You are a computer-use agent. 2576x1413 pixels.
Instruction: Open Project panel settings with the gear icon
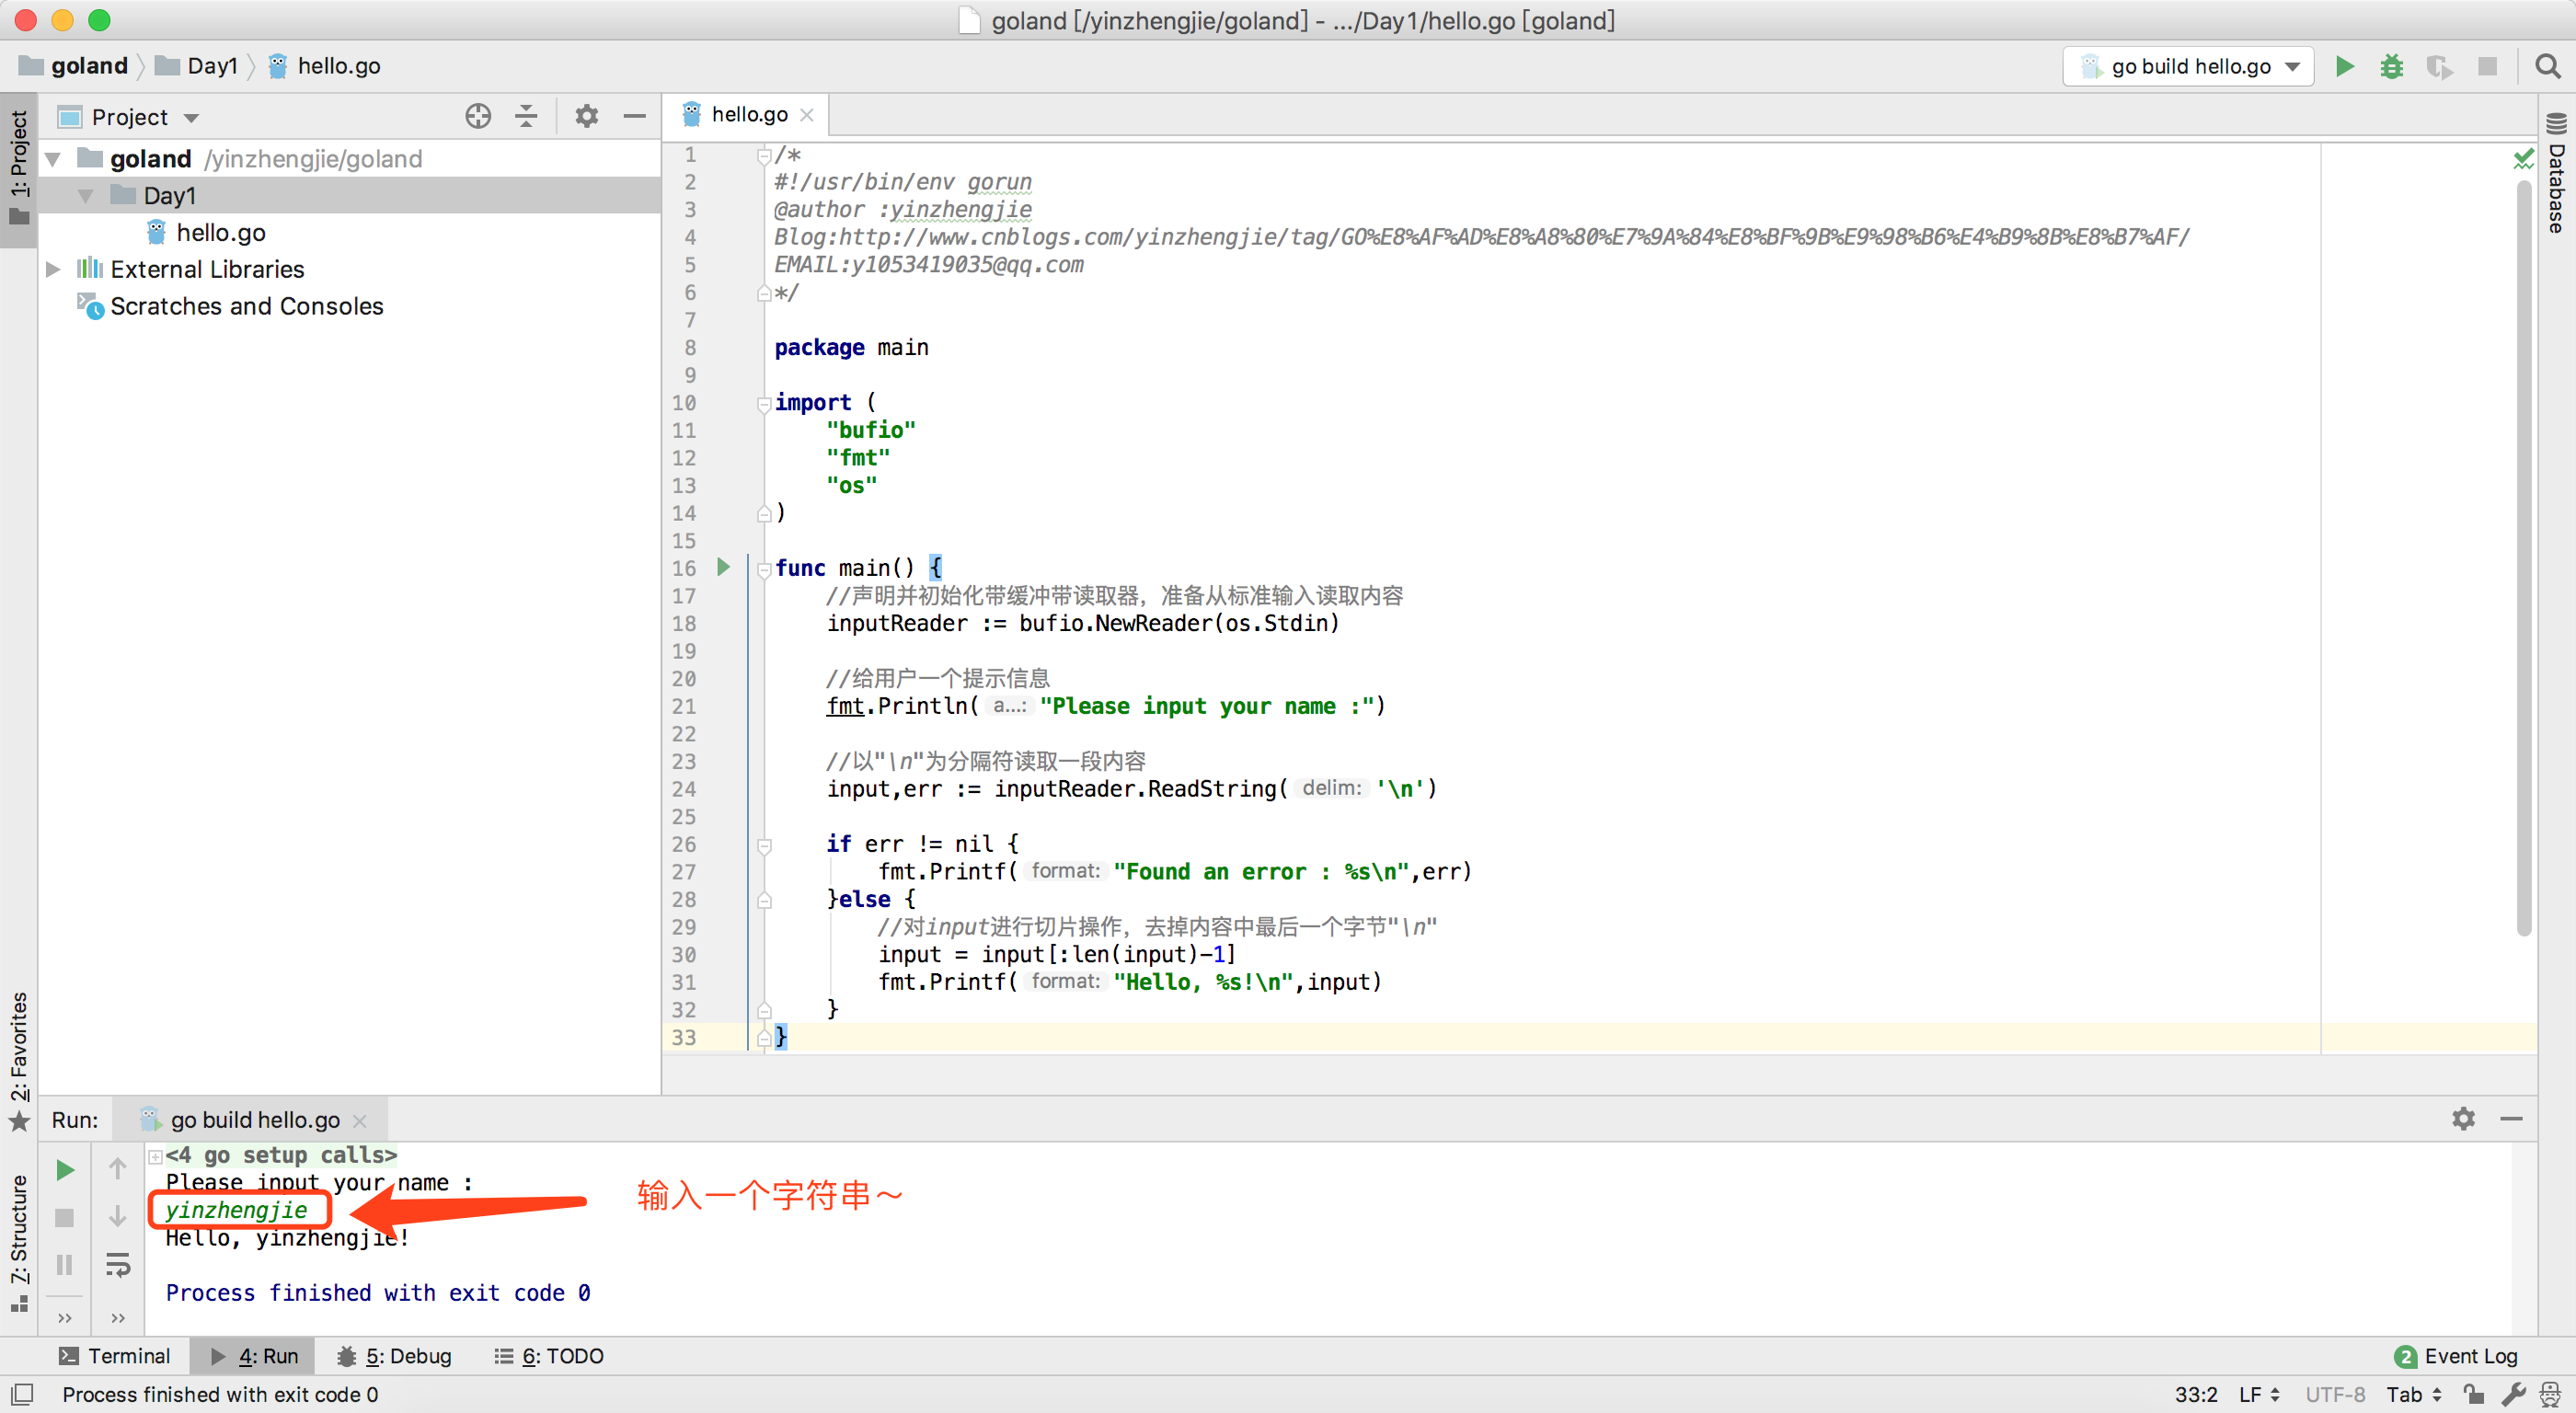click(587, 116)
